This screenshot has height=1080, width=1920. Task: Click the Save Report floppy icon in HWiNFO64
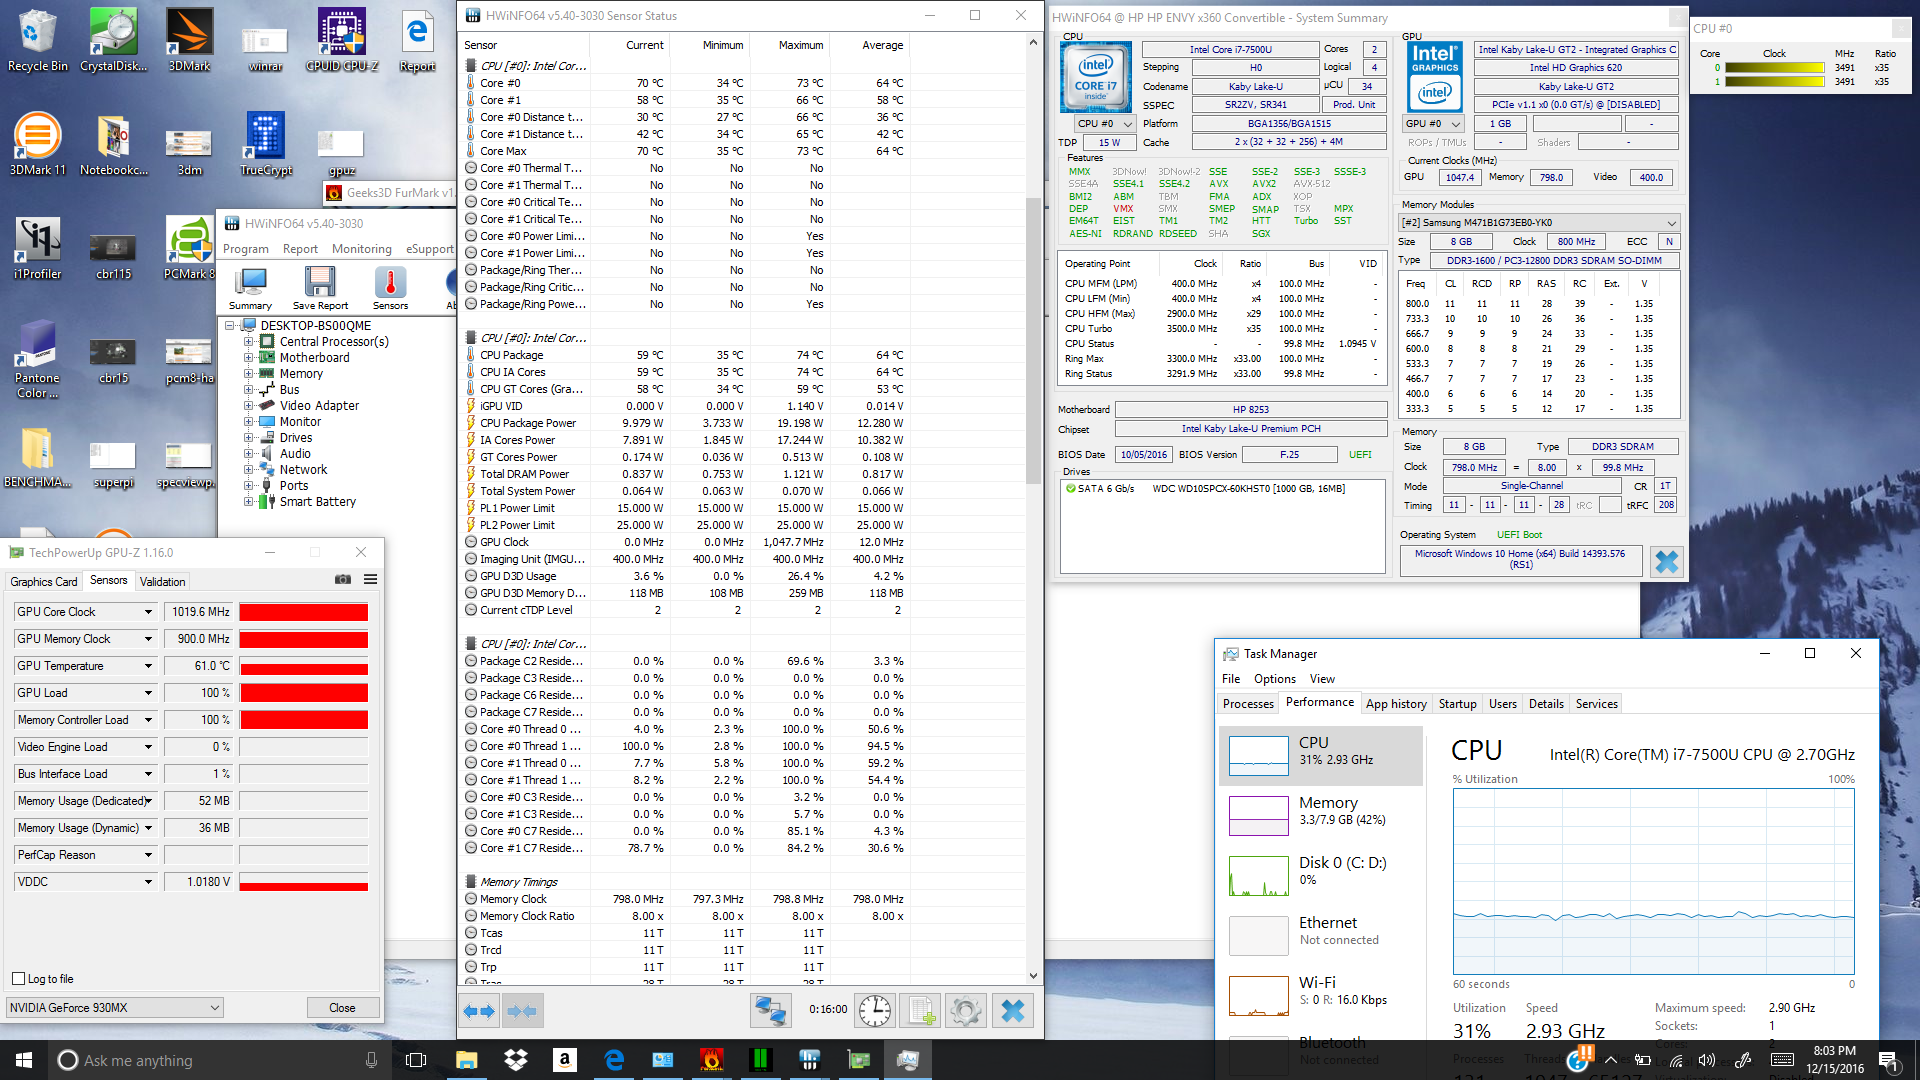(320, 289)
